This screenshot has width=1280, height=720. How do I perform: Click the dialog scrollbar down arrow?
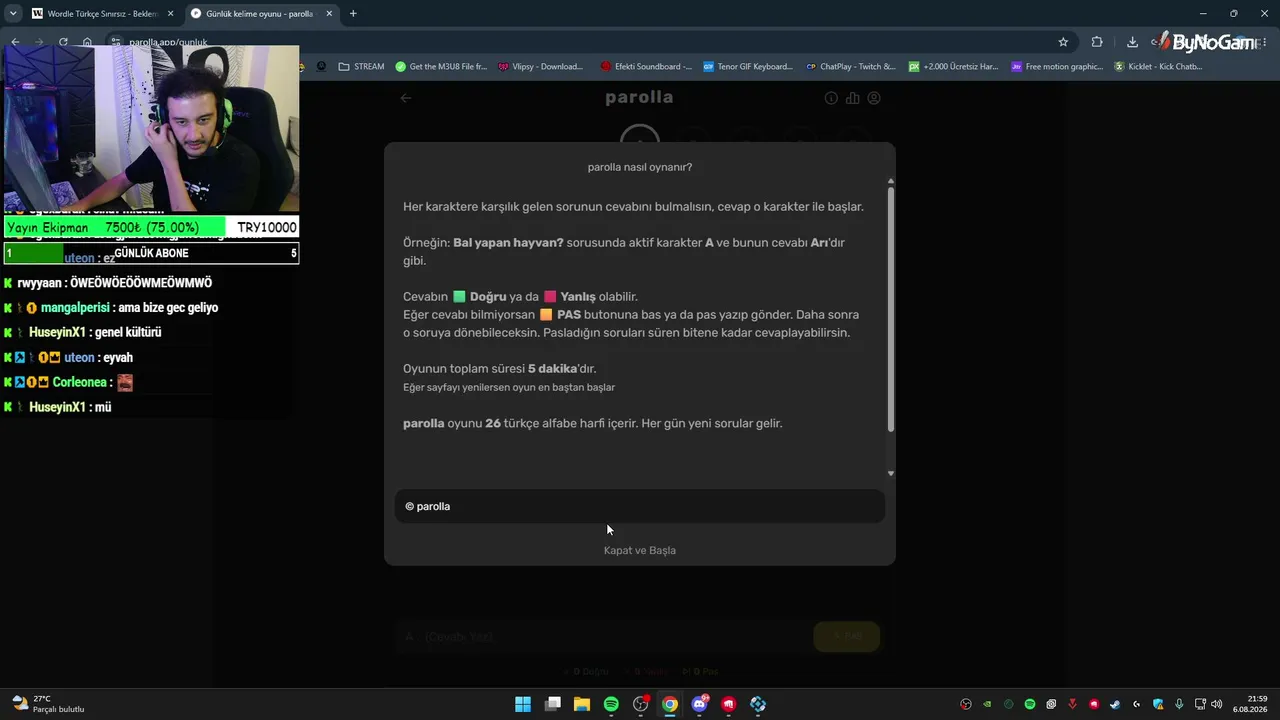click(x=891, y=474)
